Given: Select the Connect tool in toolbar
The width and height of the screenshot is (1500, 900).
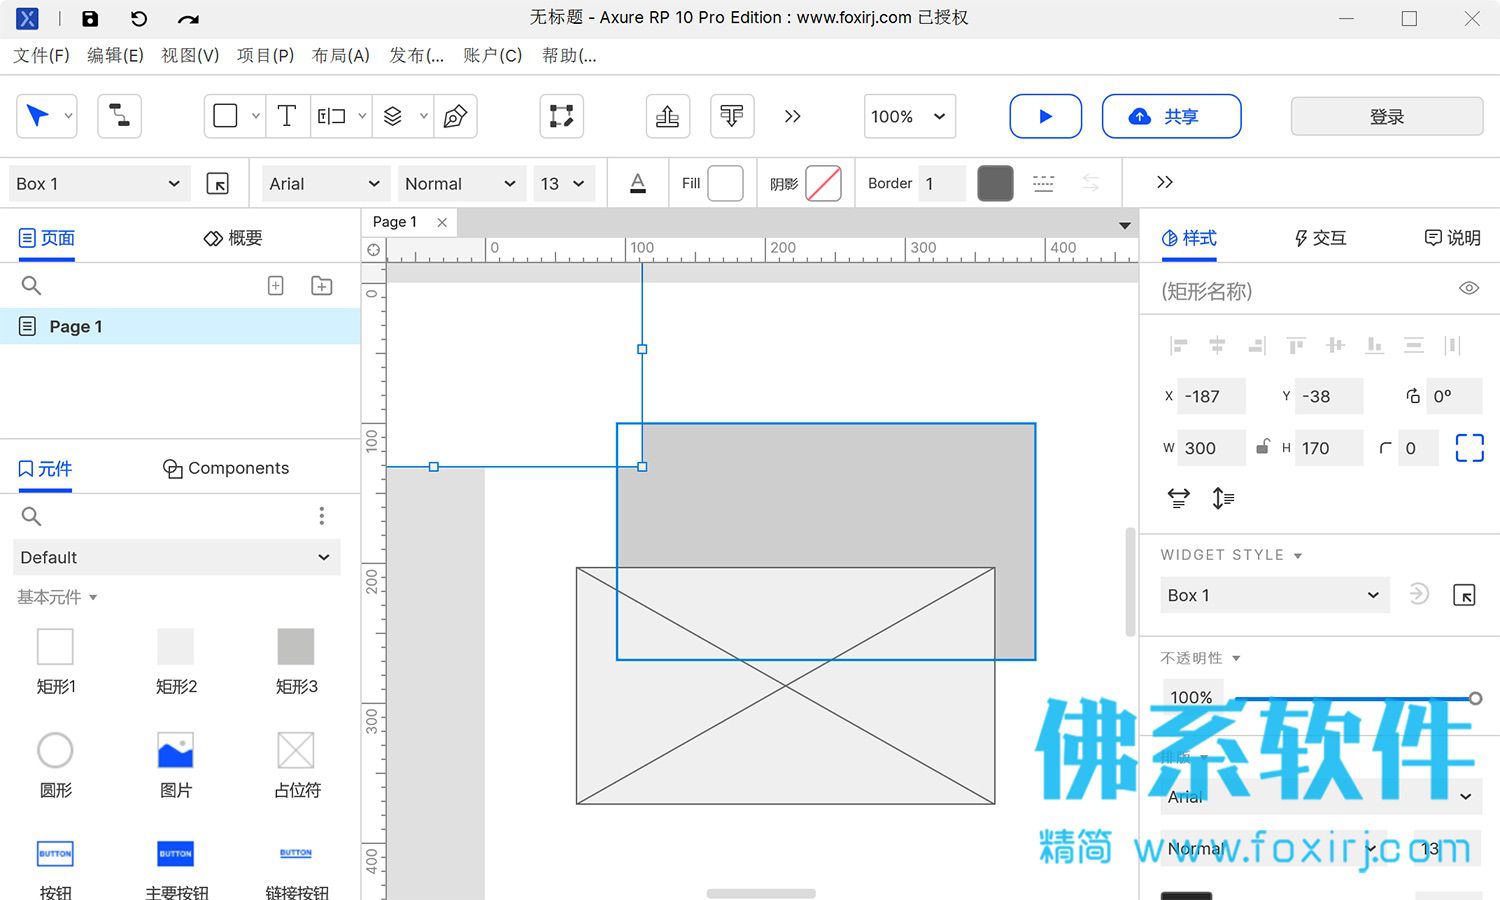Looking at the screenshot, I should [119, 116].
